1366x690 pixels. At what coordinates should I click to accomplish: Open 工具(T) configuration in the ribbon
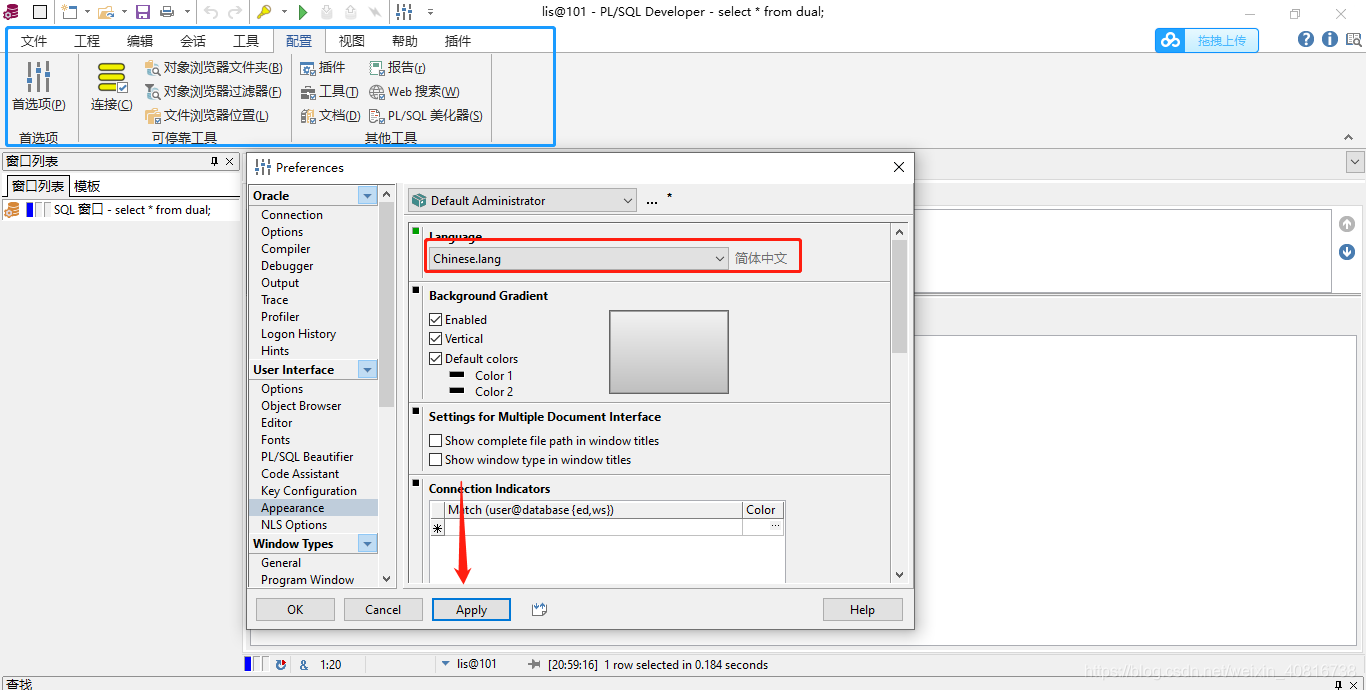coord(329,91)
